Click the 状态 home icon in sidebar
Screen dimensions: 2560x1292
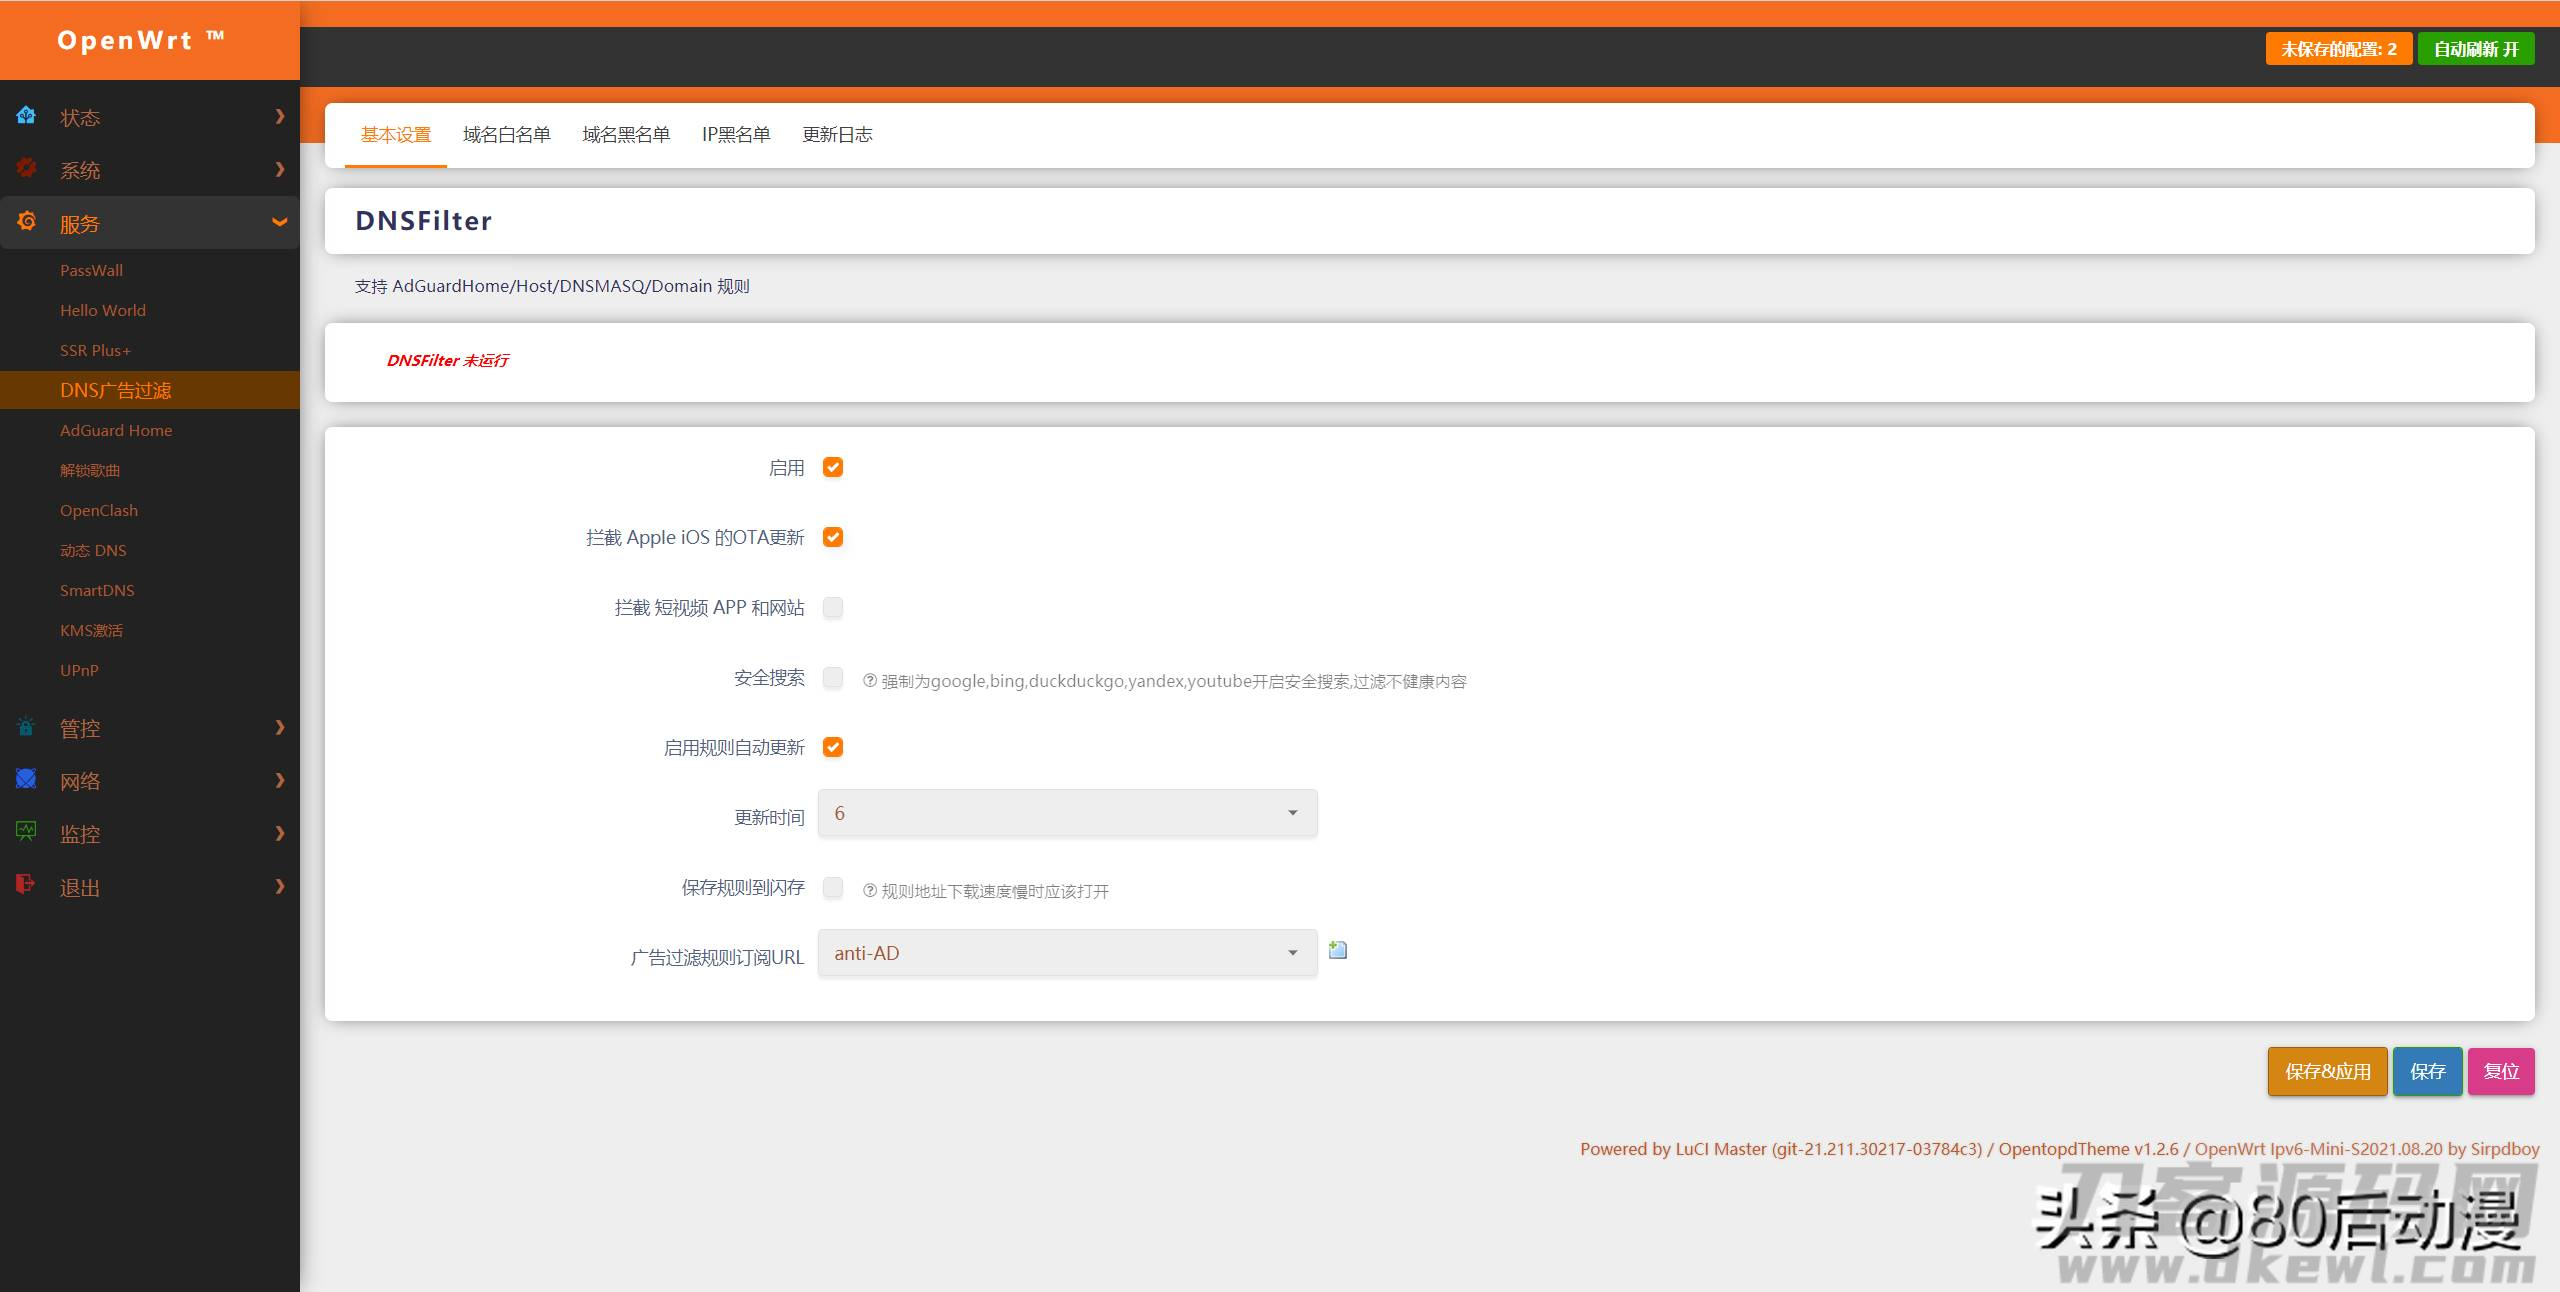[26, 115]
